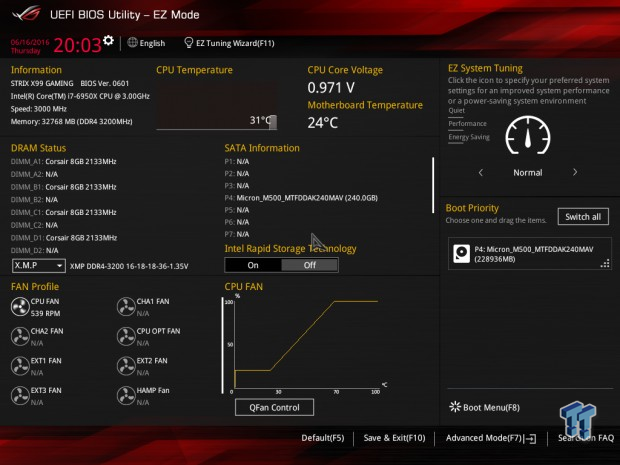The image size is (620, 465).
Task: Click DIMM_C1 Corsair 8GB 2133MHz entry
Action: pyautogui.click(x=64, y=212)
